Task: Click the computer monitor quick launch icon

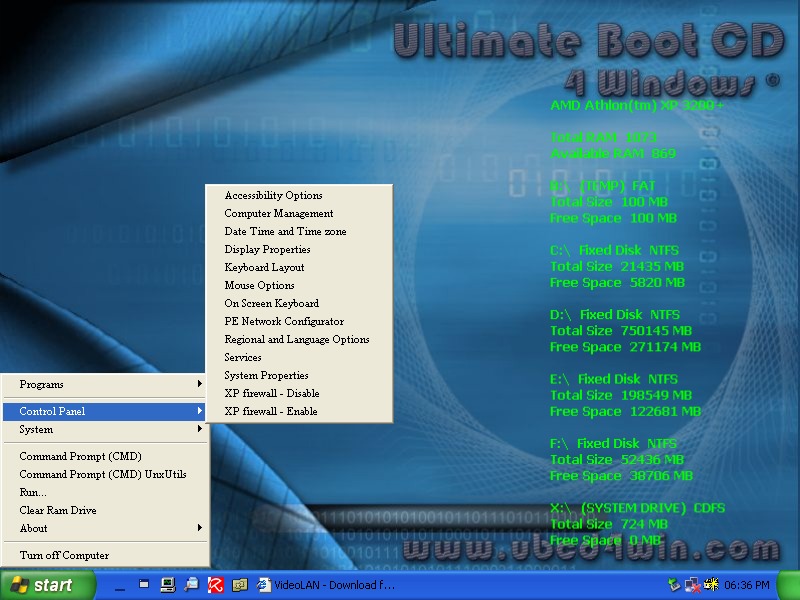Action: tap(167, 585)
